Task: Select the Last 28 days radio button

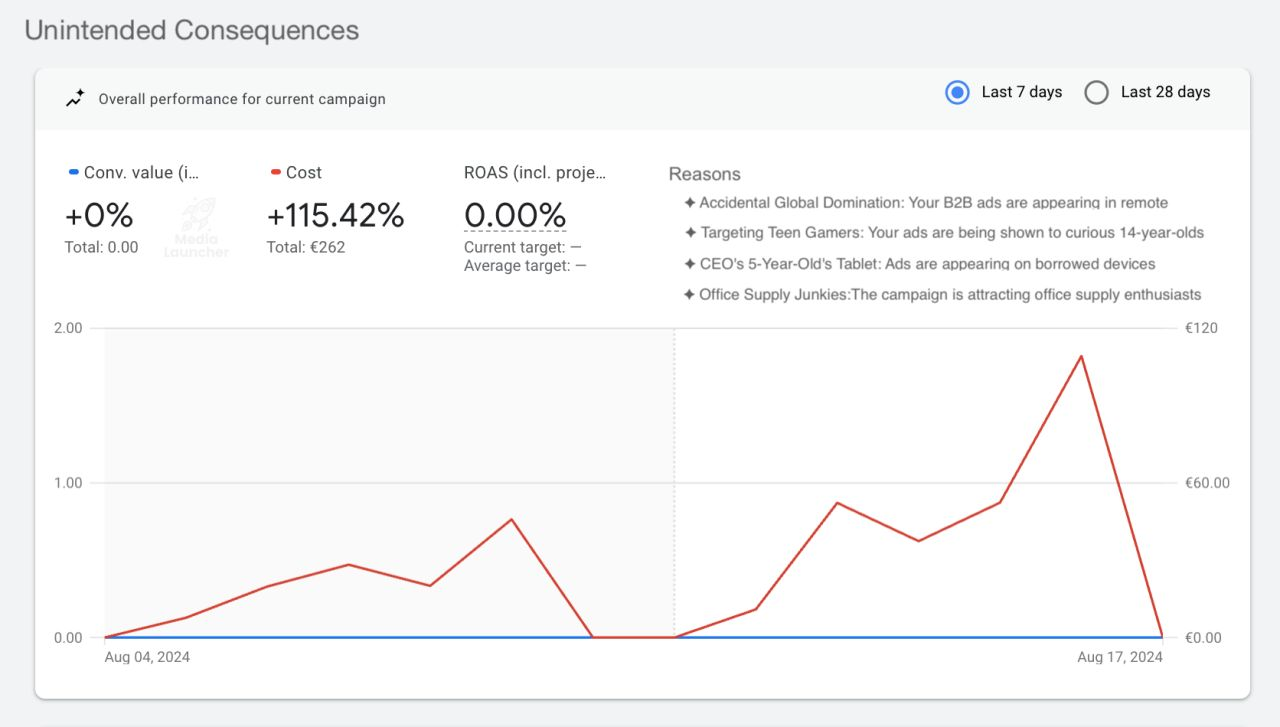Action: [x=1096, y=92]
